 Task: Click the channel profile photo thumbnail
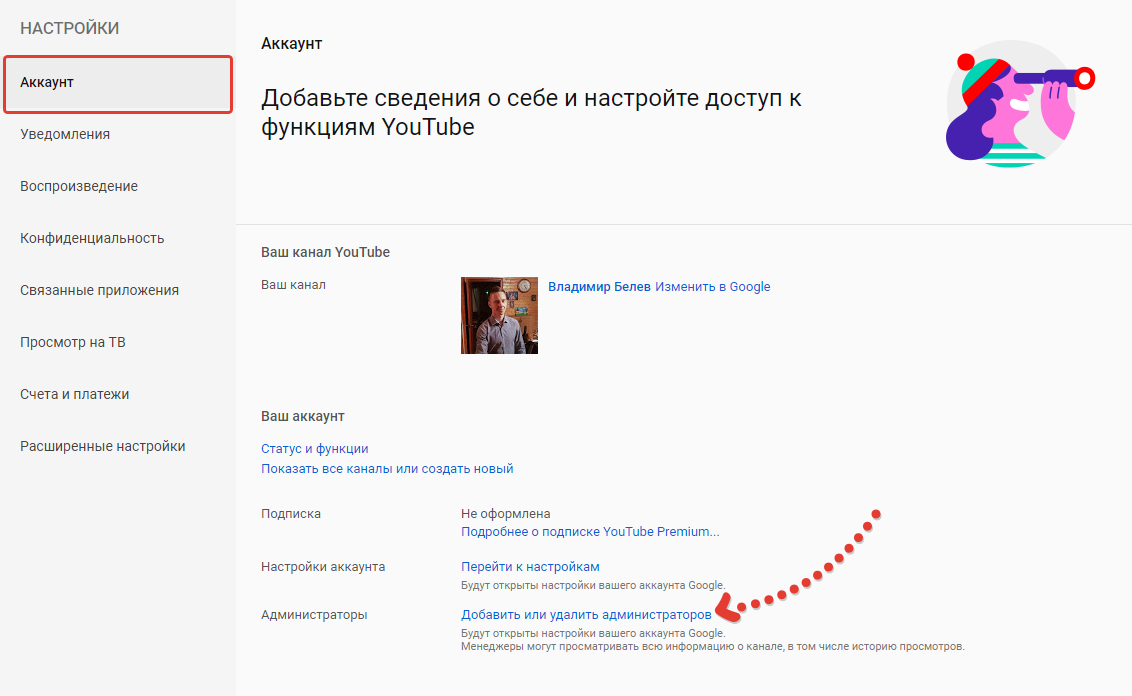point(499,316)
